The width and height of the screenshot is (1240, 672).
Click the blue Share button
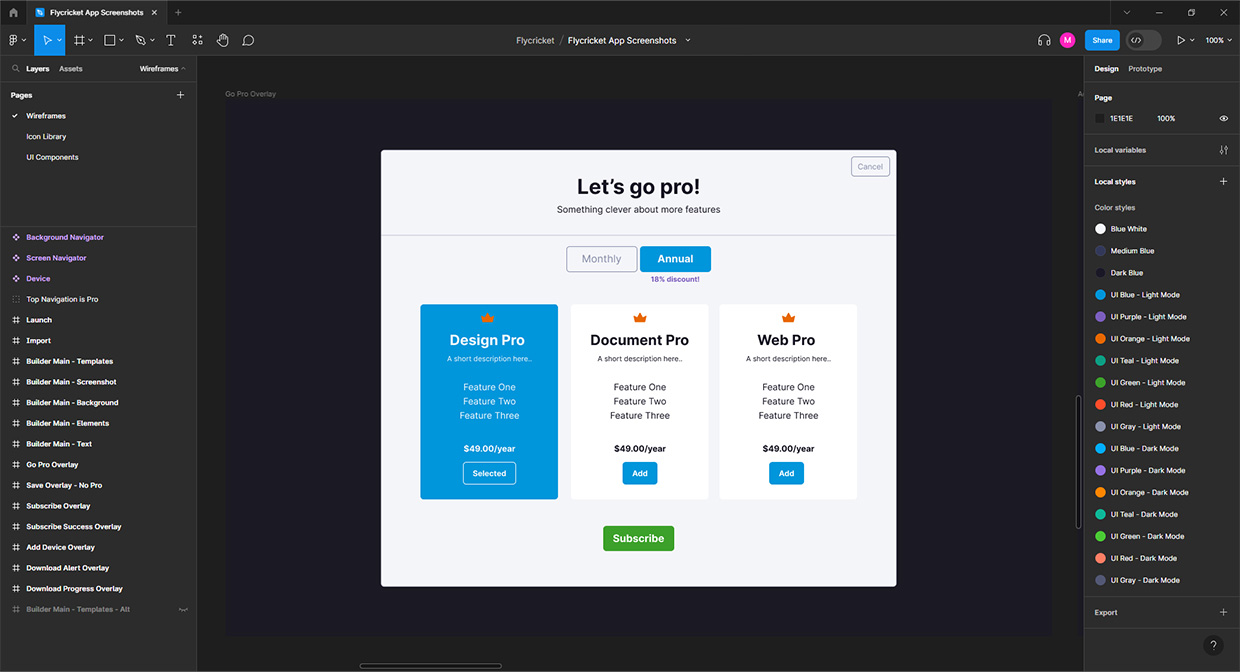(1102, 40)
